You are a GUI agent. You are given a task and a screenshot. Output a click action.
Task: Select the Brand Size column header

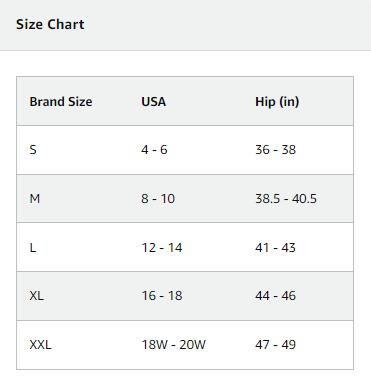click(x=61, y=102)
